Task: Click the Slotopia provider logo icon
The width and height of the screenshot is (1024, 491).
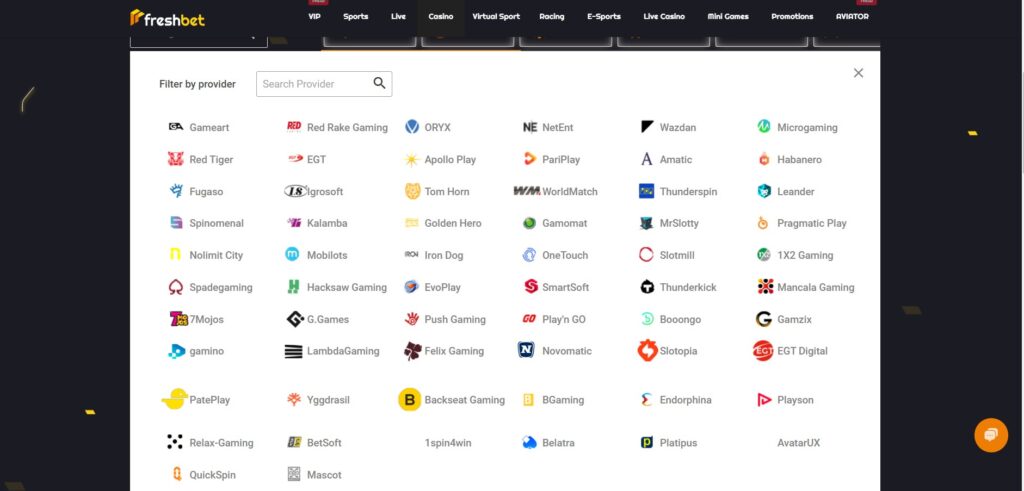Action: (647, 351)
